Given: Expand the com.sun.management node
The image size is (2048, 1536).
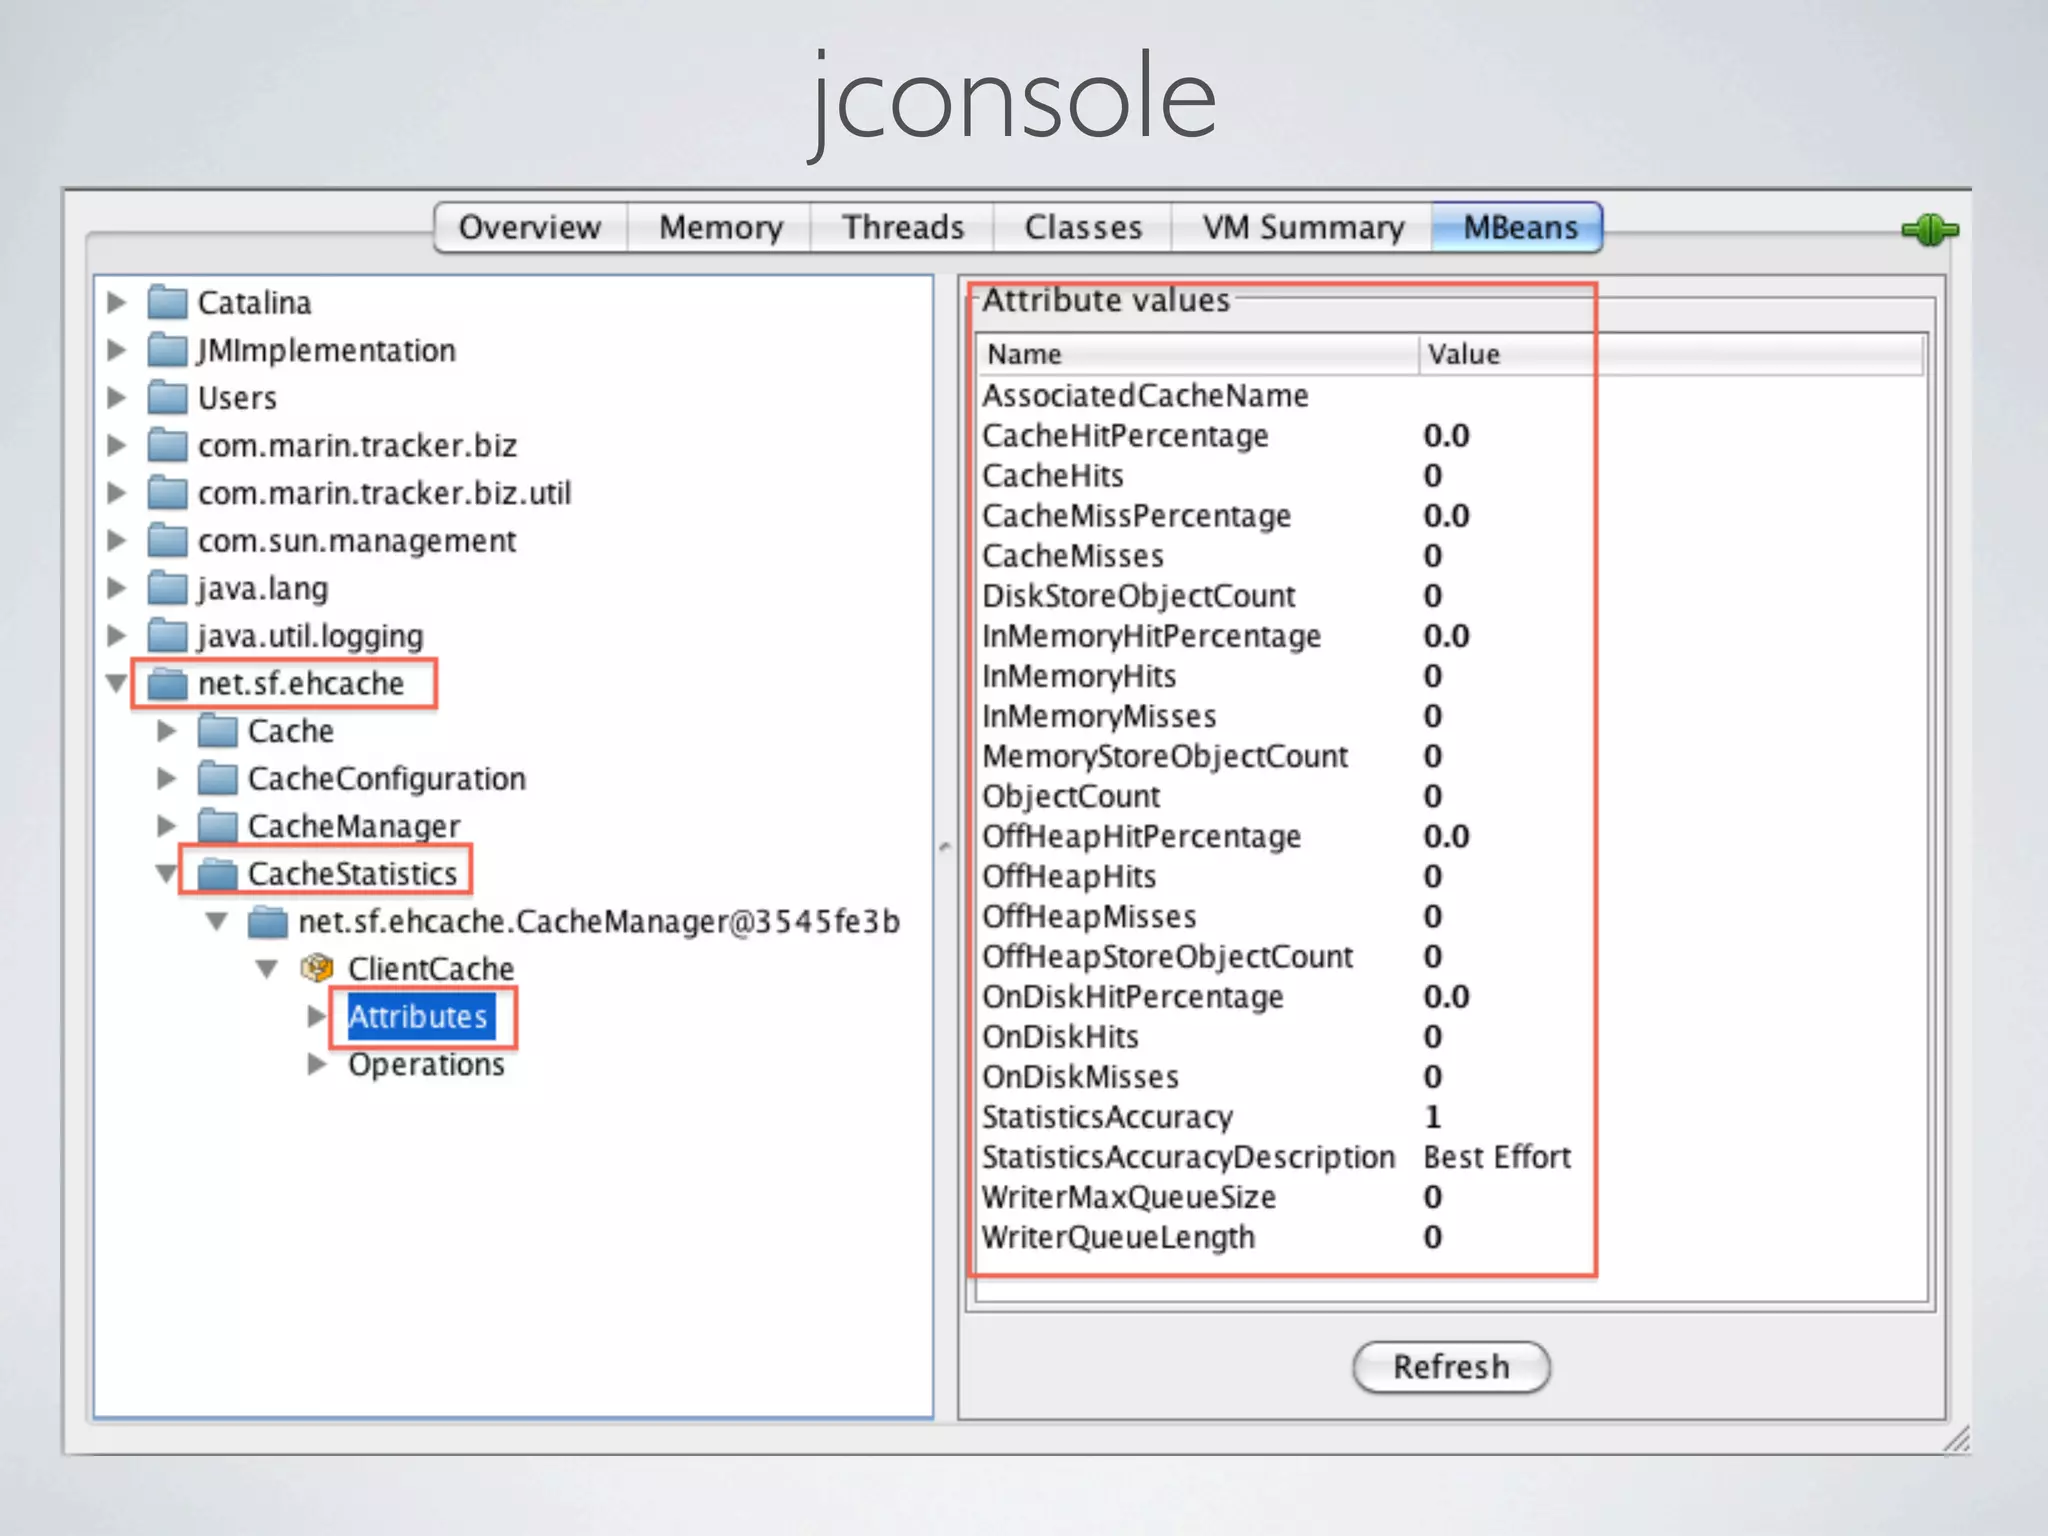Looking at the screenshot, I should (116, 540).
